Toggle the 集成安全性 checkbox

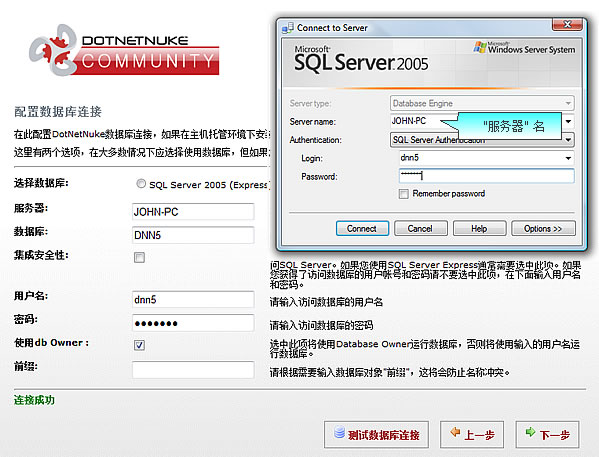139,257
